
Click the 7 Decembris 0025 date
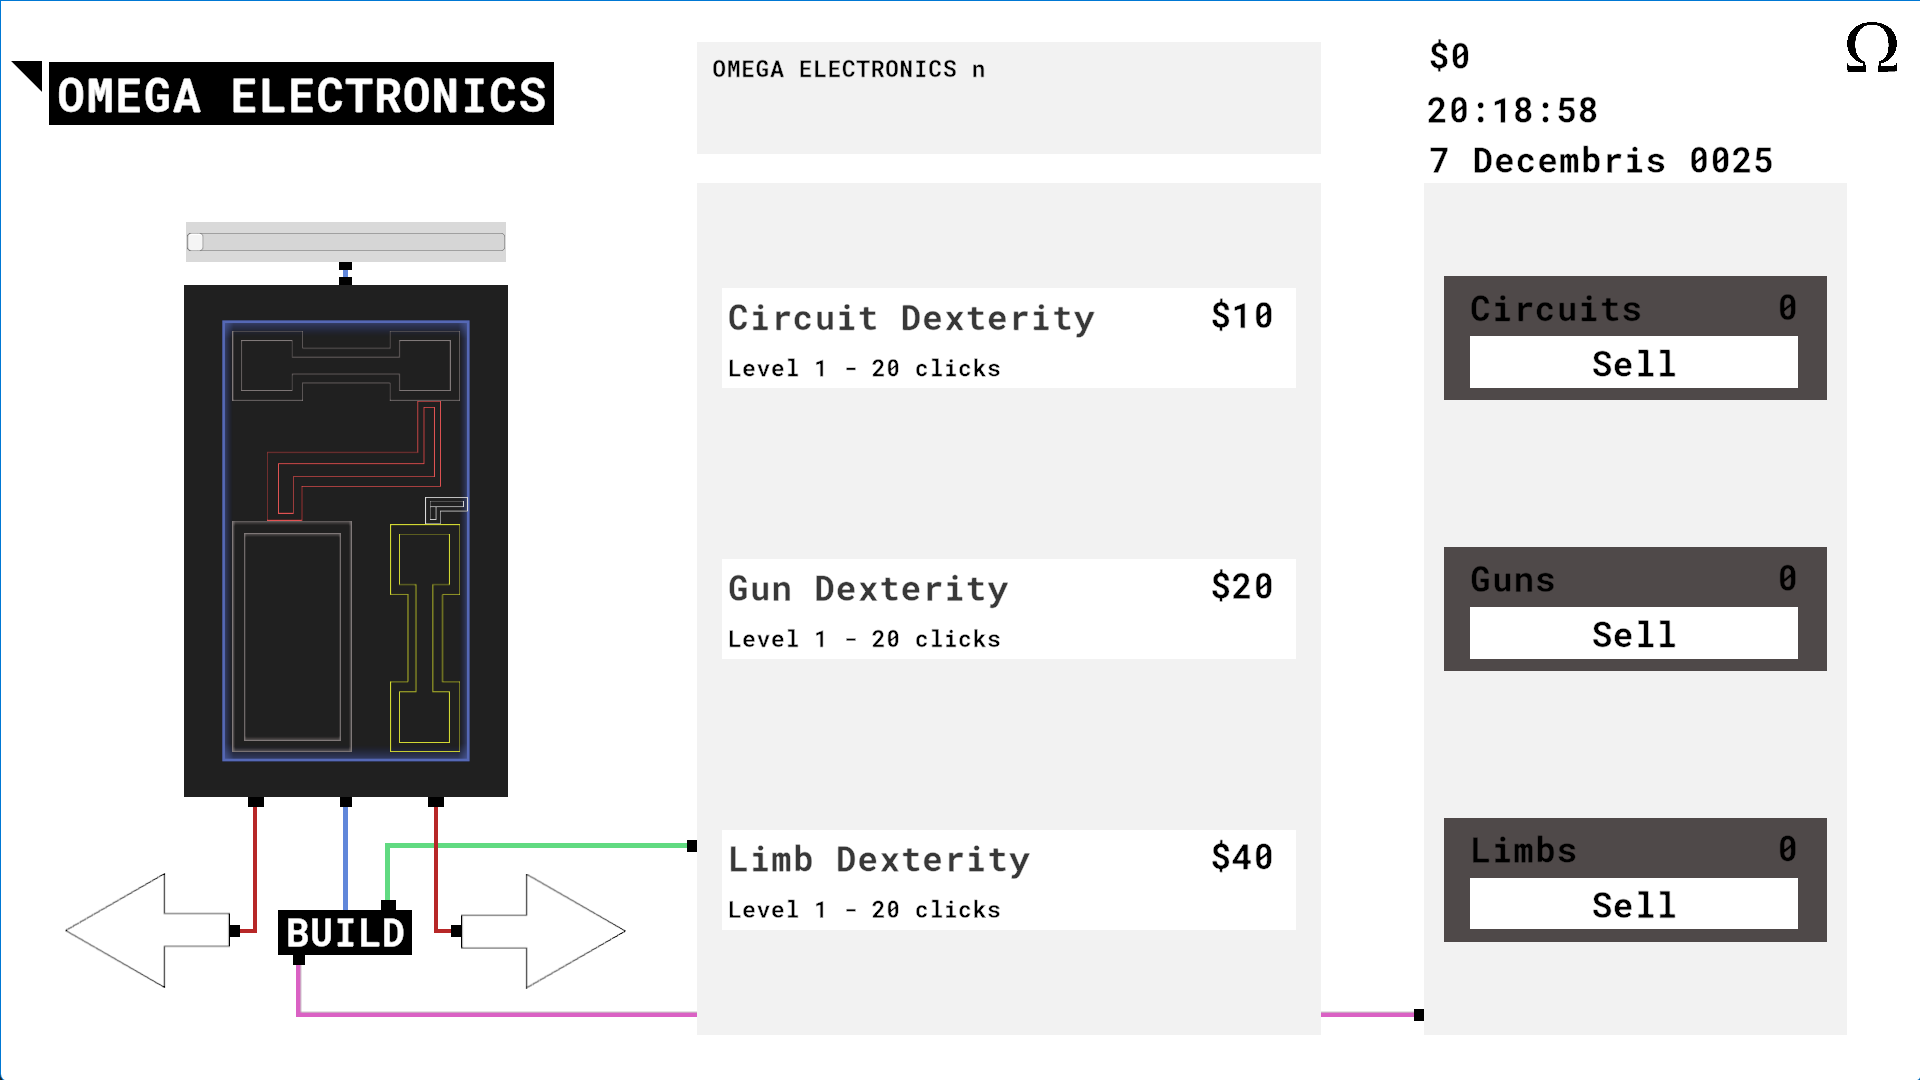(x=1600, y=161)
